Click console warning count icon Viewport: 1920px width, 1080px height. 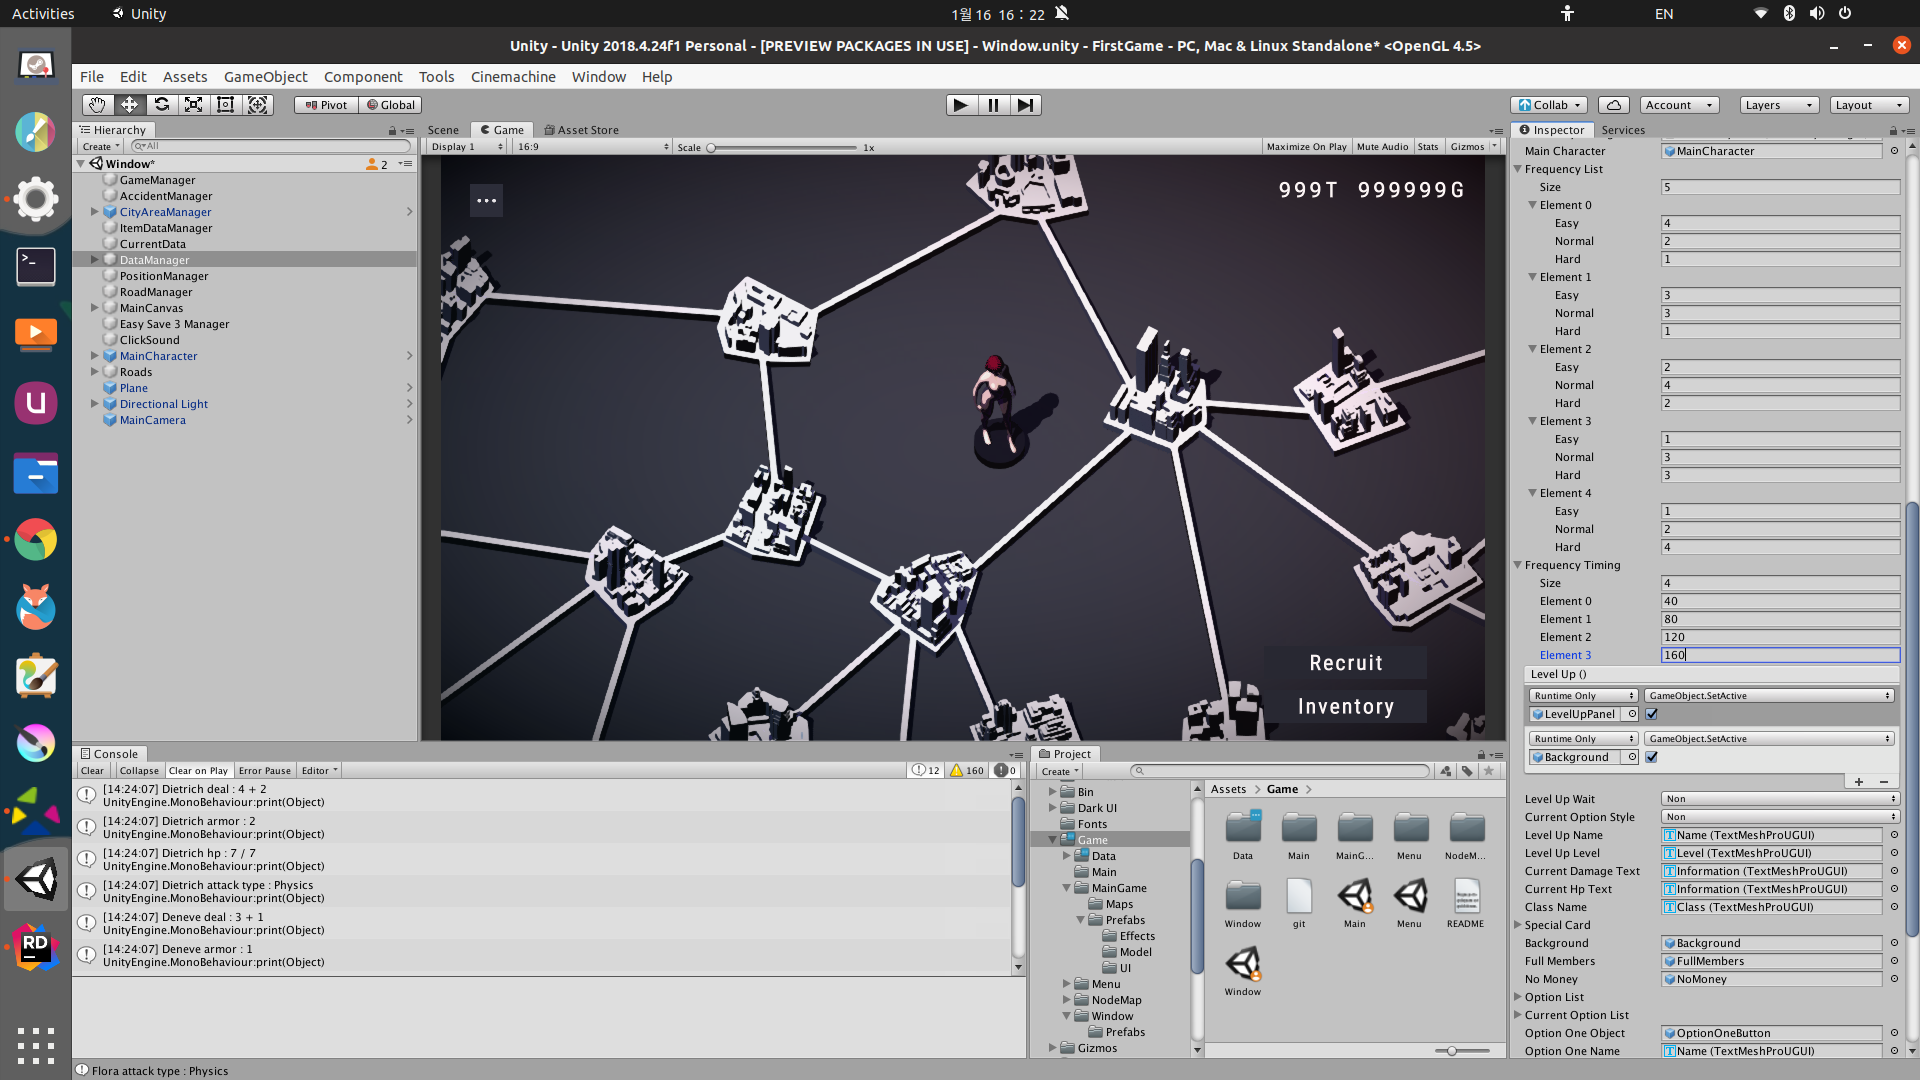[x=967, y=770]
